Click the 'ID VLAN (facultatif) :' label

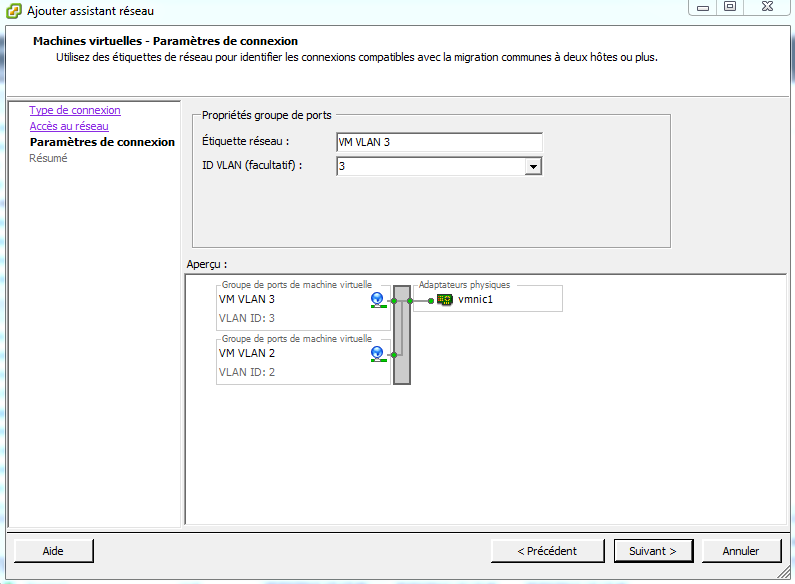click(x=252, y=165)
